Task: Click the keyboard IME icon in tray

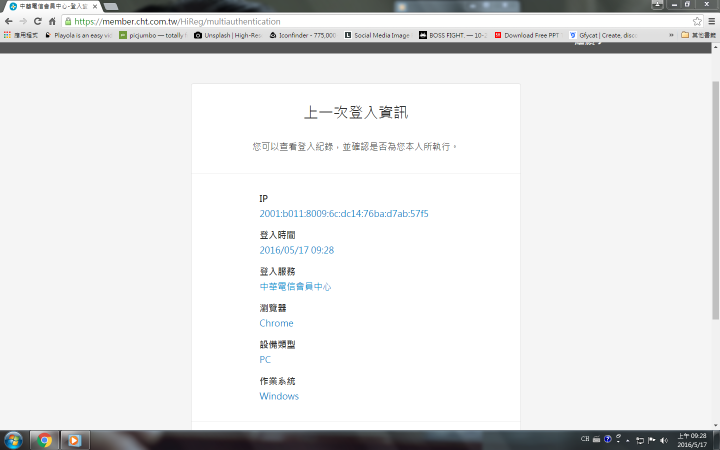Action: pos(596,439)
